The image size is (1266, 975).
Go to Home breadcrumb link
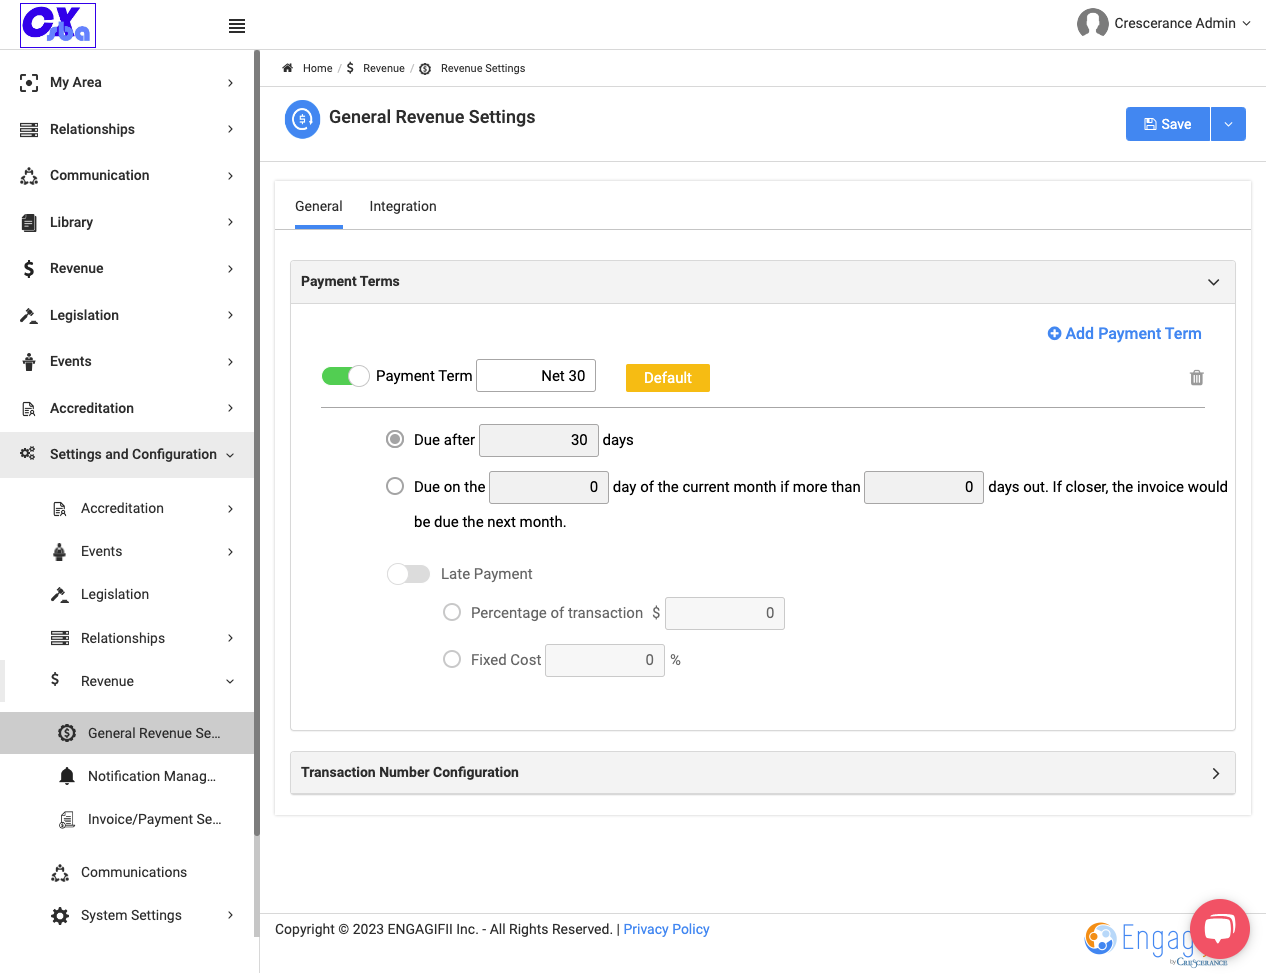pyautogui.click(x=318, y=68)
